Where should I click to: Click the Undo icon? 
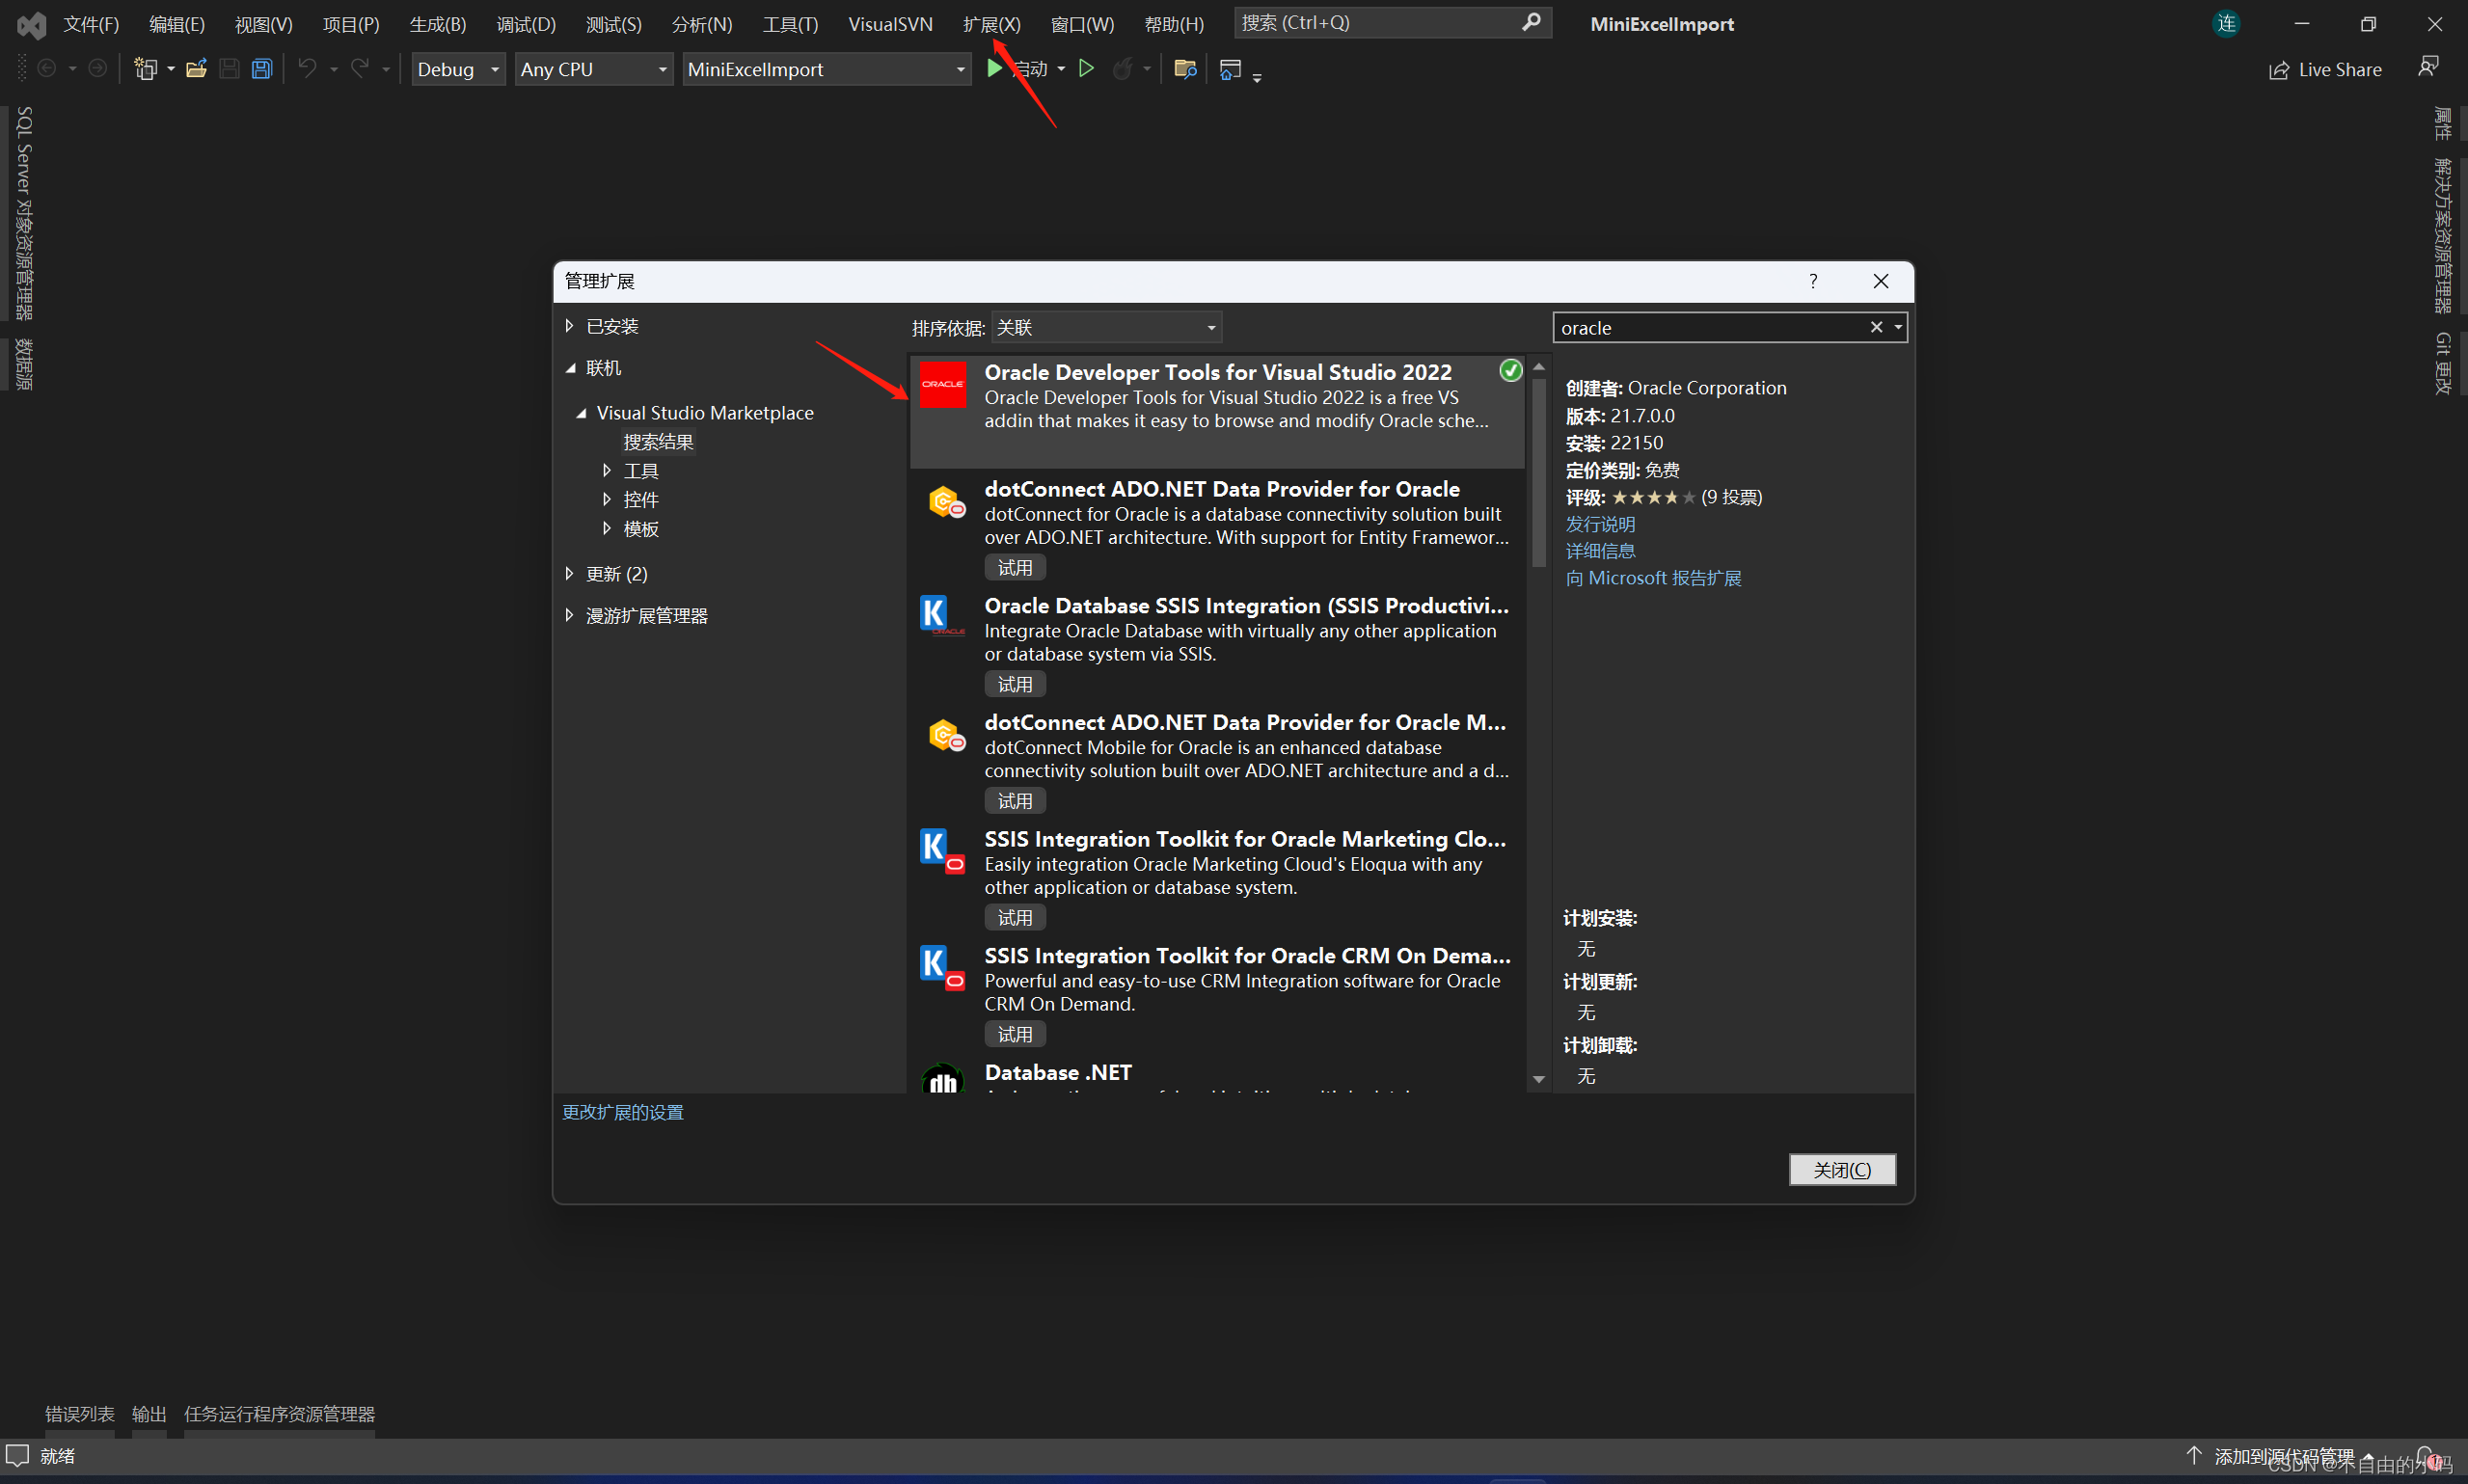coord(307,68)
